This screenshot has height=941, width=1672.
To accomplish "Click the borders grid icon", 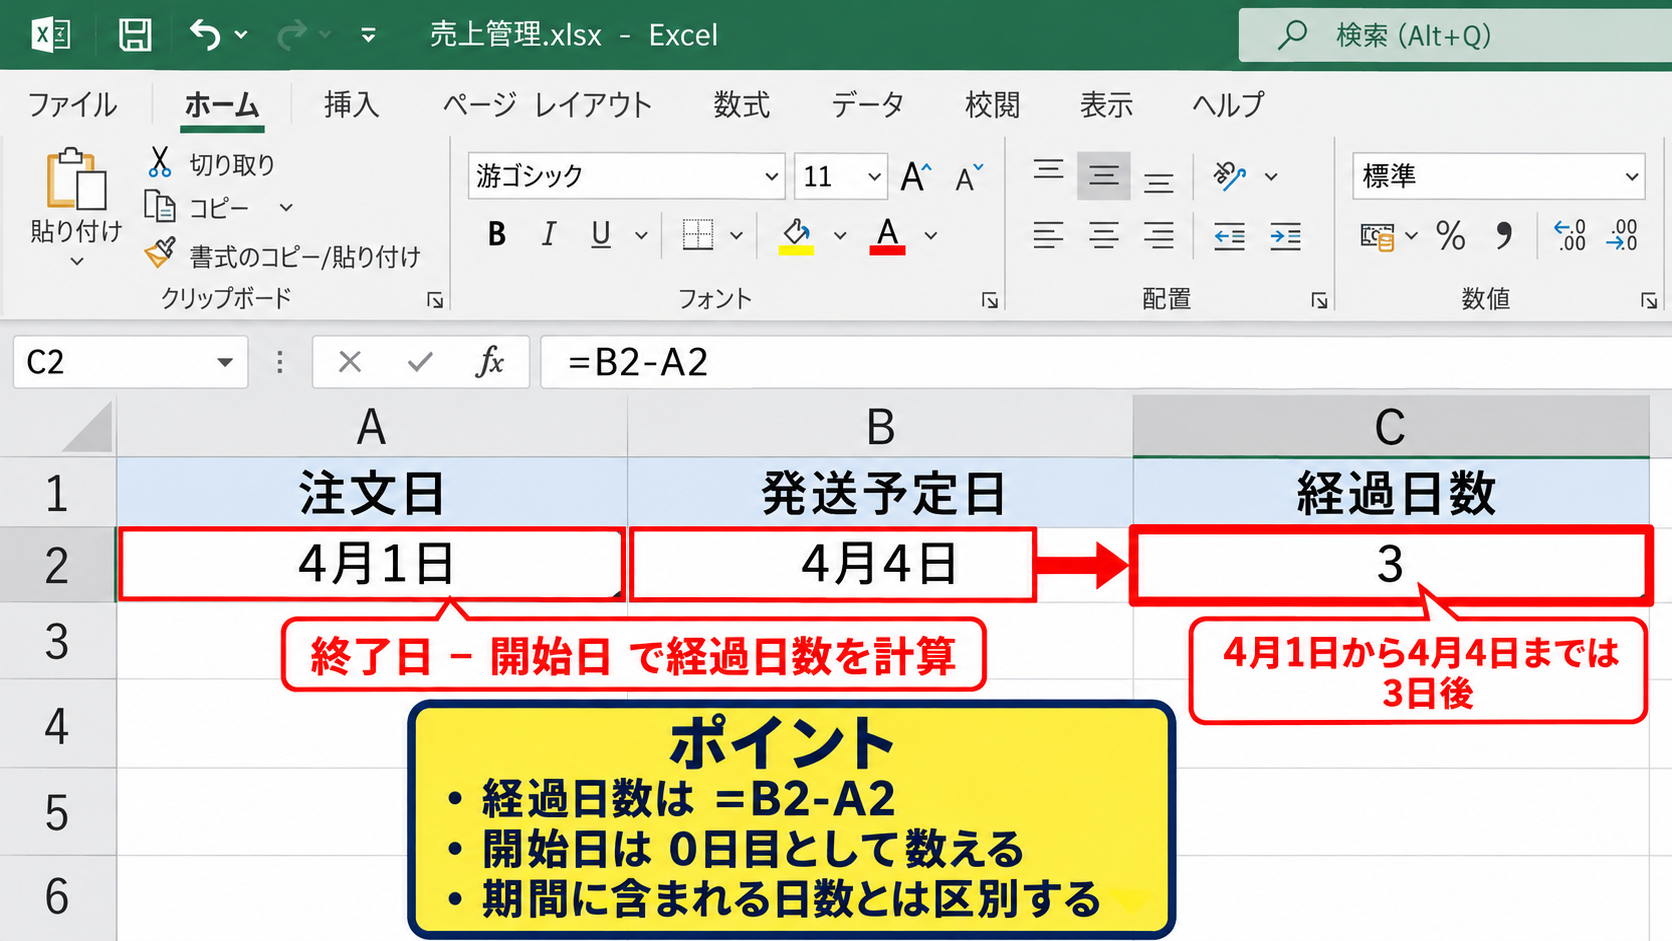I will point(698,235).
